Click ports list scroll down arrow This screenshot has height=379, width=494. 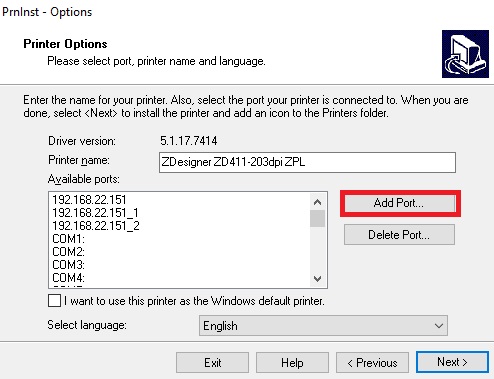click(x=317, y=278)
